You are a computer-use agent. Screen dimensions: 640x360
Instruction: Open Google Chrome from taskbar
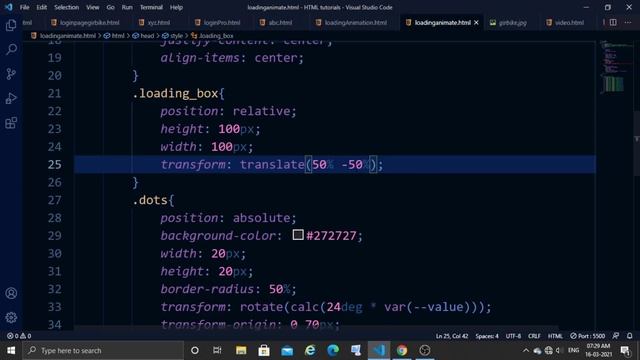tap(402, 350)
